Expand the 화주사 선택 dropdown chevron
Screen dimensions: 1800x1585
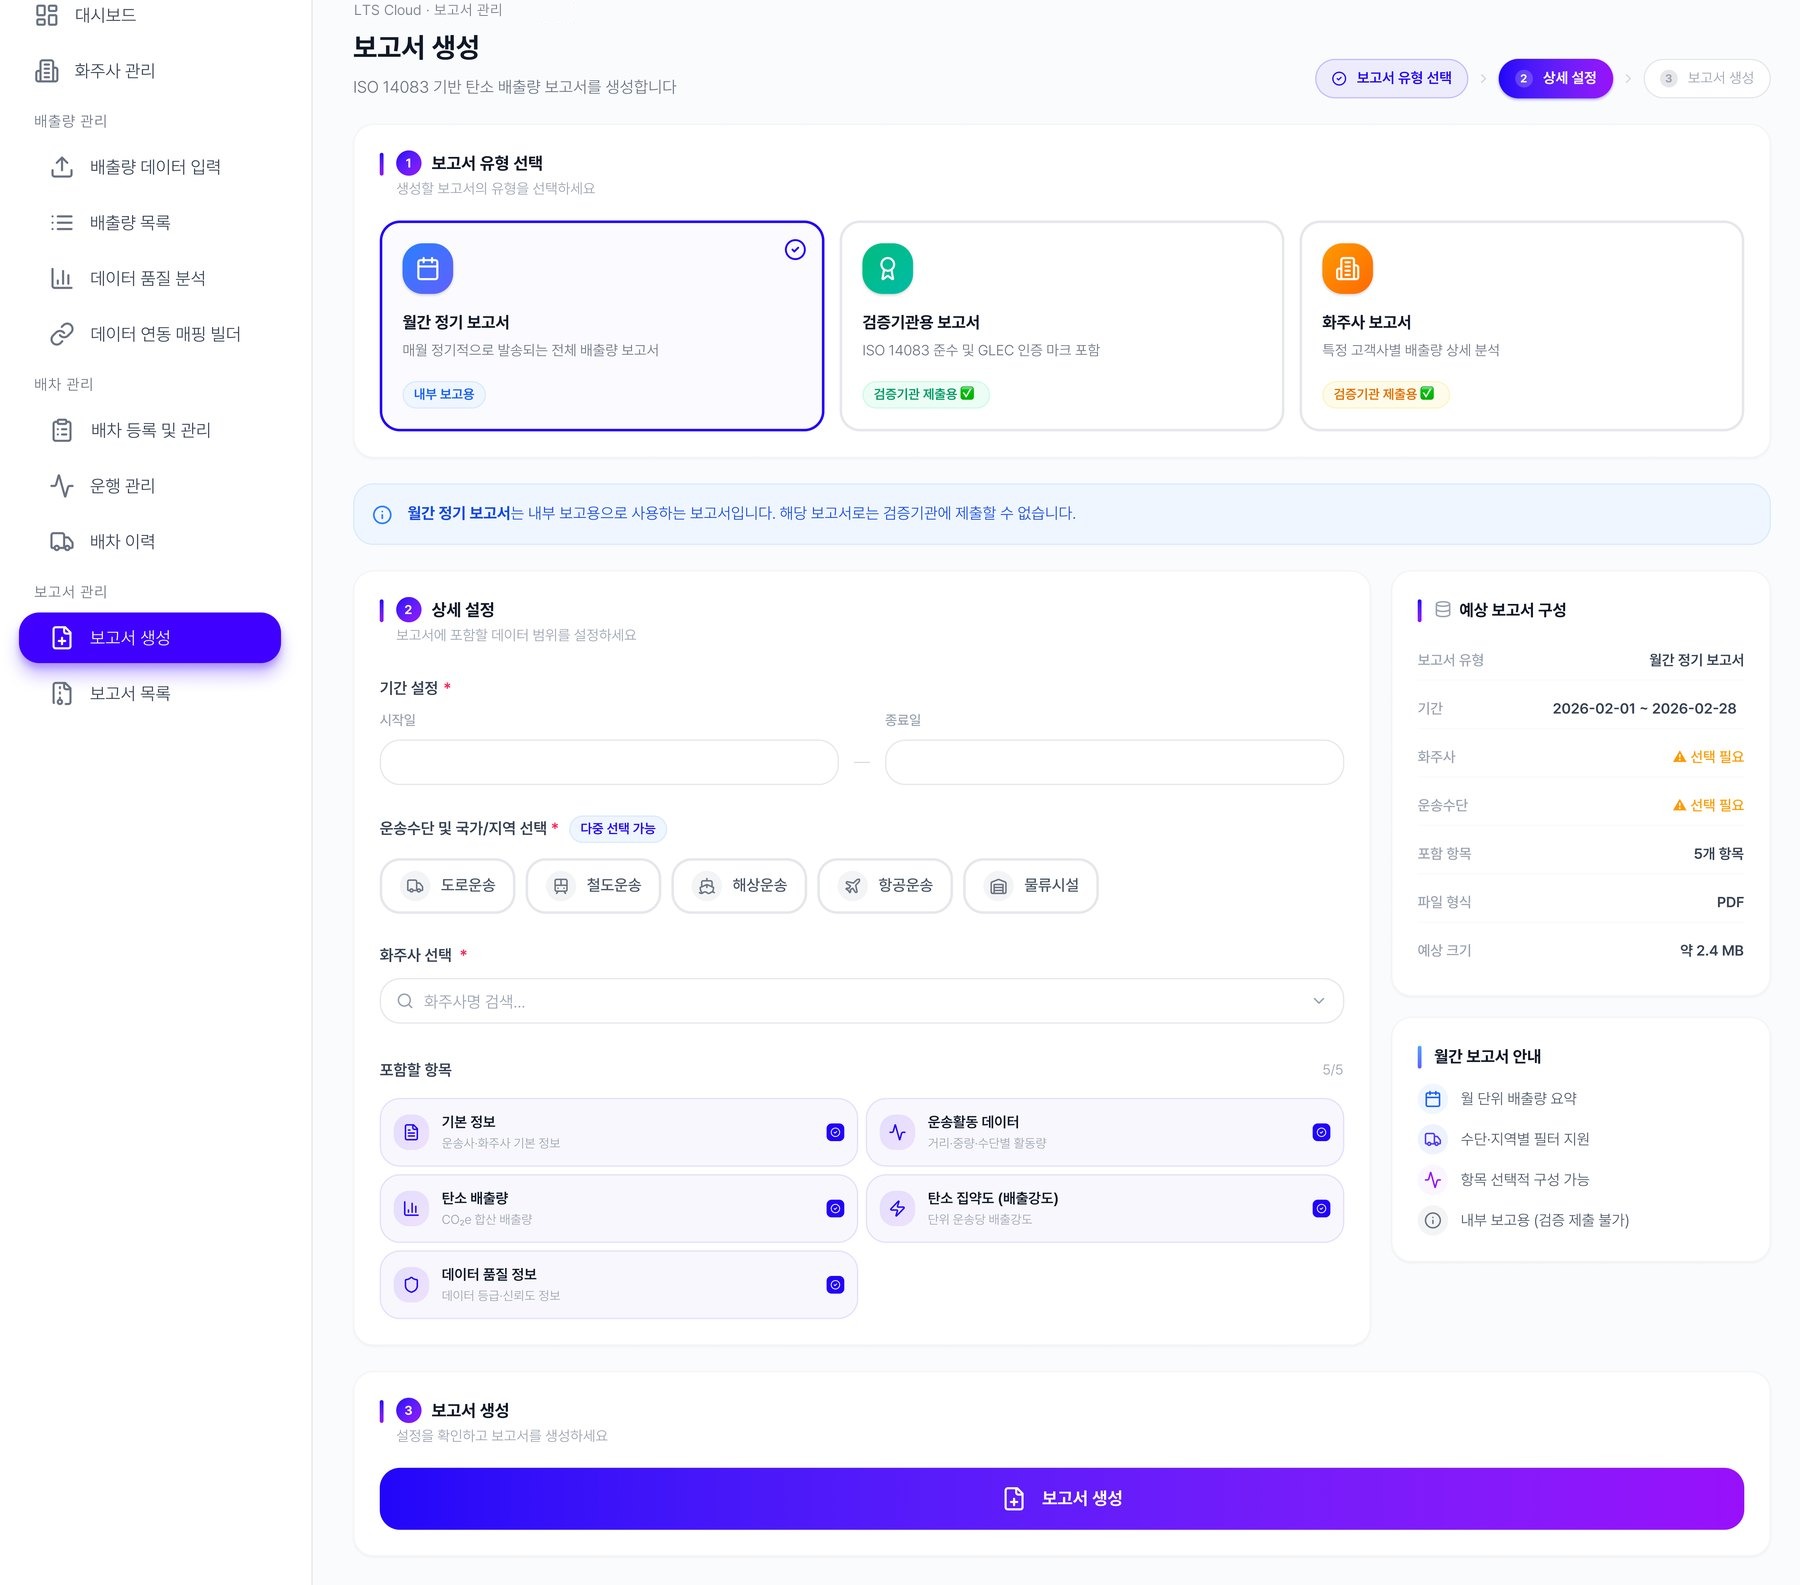pos(1319,1001)
